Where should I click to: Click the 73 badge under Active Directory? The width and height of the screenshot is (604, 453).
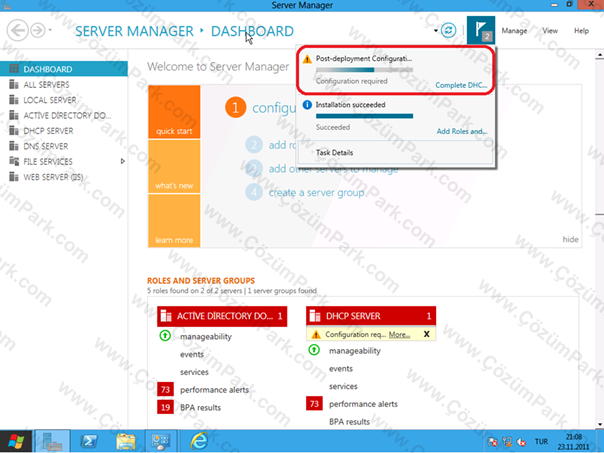165,389
